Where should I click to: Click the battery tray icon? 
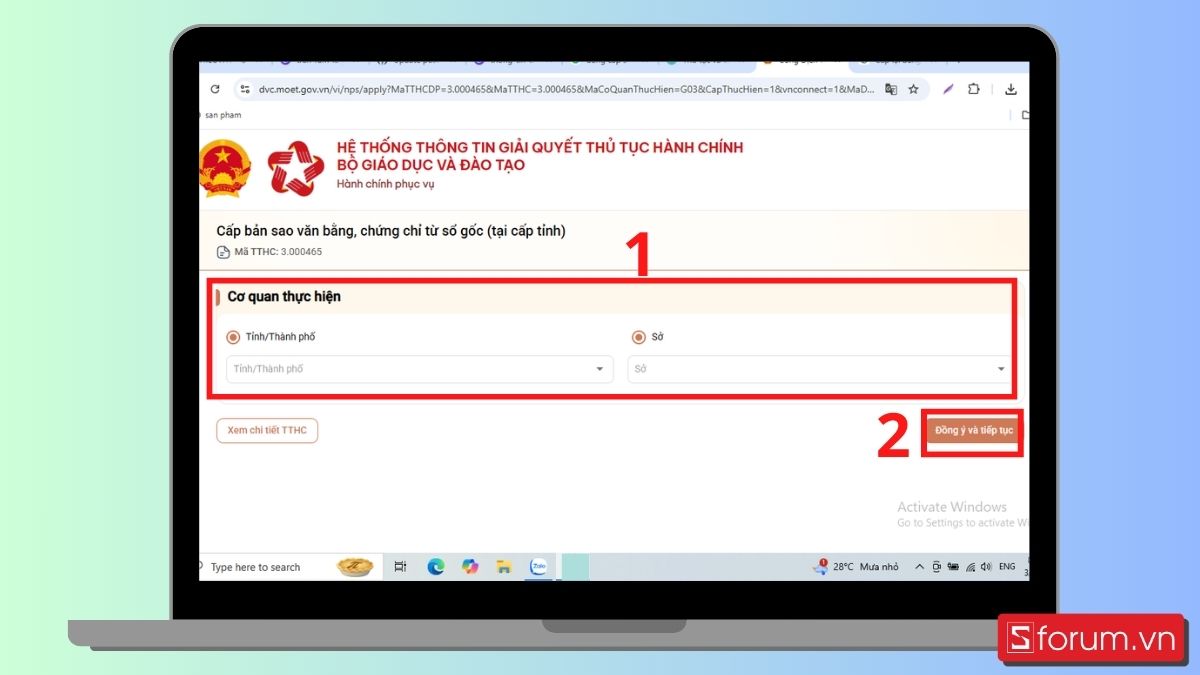pyautogui.click(x=954, y=567)
